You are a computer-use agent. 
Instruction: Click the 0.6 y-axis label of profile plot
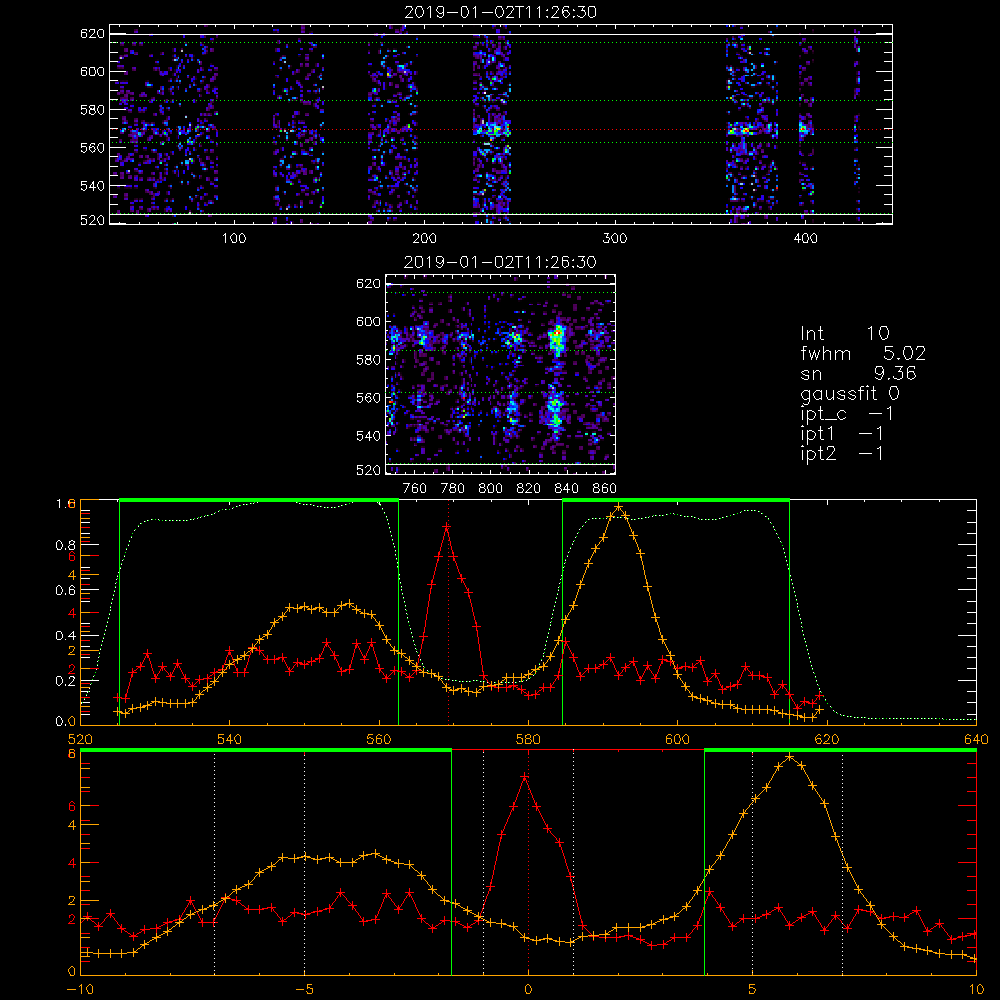66,591
